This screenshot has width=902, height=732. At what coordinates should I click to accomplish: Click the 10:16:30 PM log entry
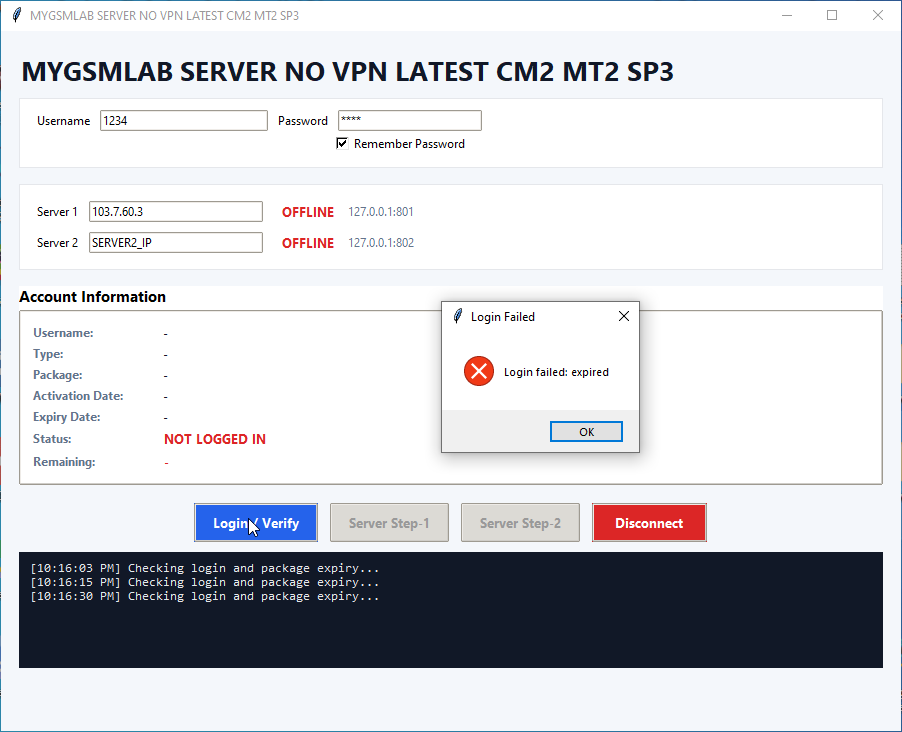tap(205, 596)
